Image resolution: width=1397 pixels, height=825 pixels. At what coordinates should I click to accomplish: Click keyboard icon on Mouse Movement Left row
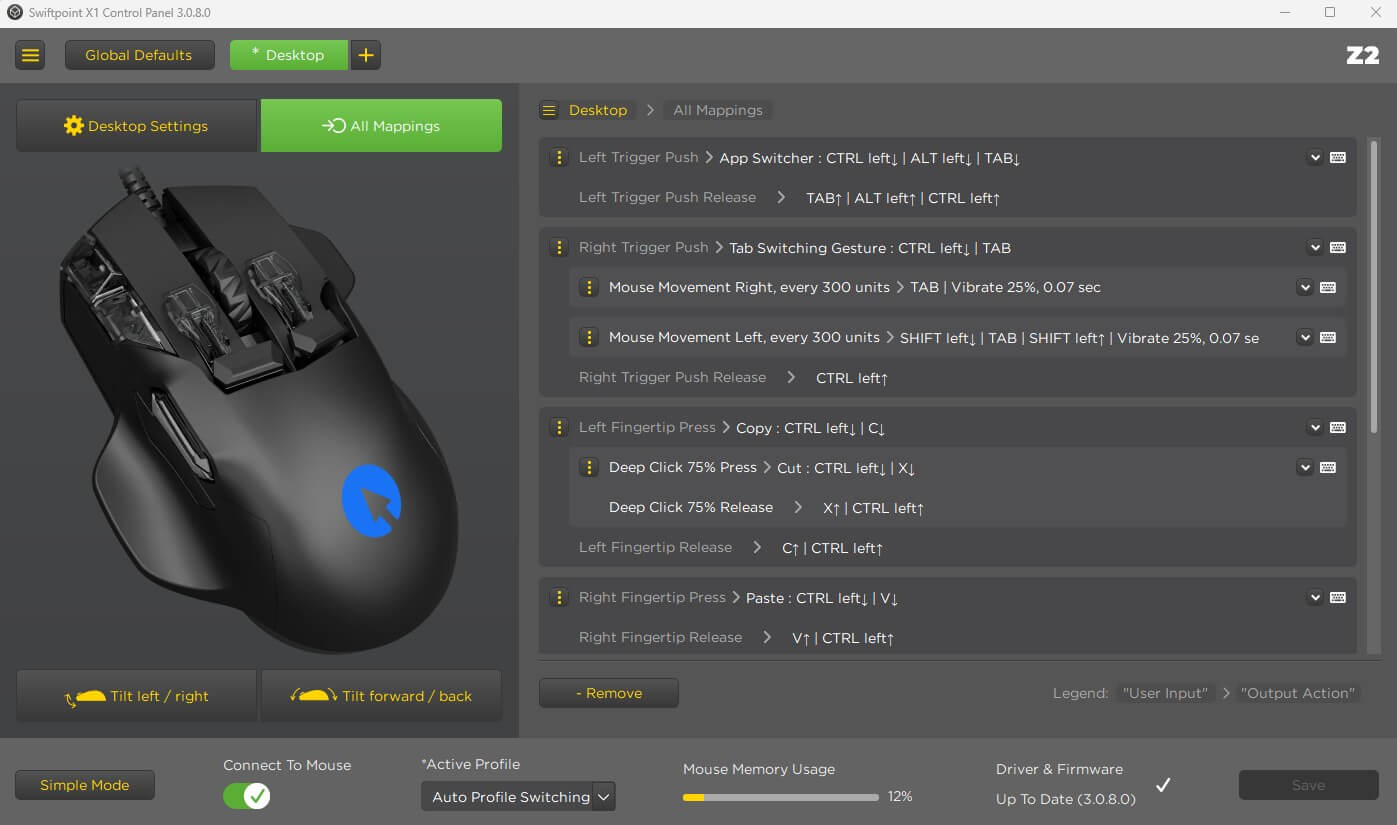(1328, 338)
